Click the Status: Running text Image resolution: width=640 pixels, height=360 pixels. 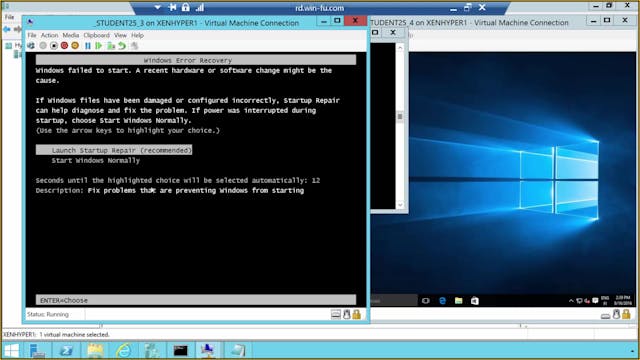48,314
